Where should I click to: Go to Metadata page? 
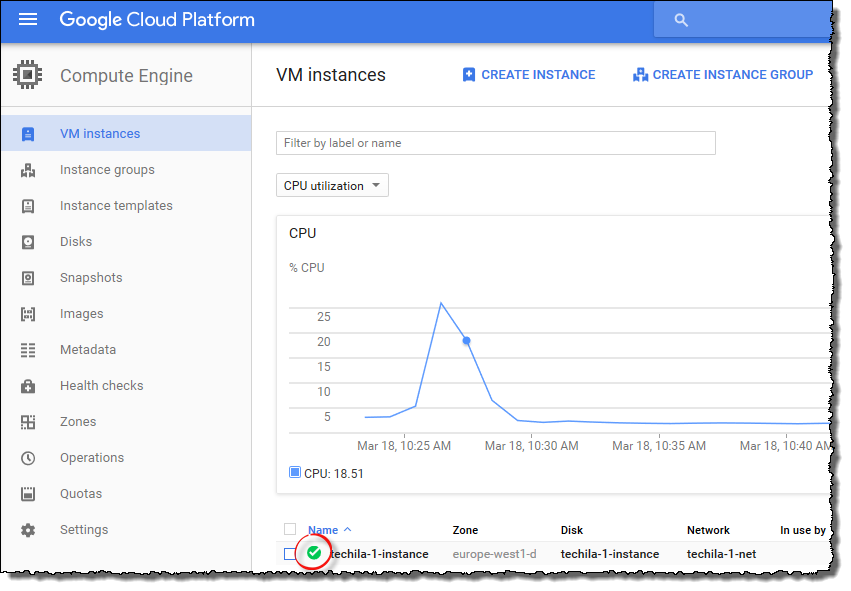(x=88, y=350)
